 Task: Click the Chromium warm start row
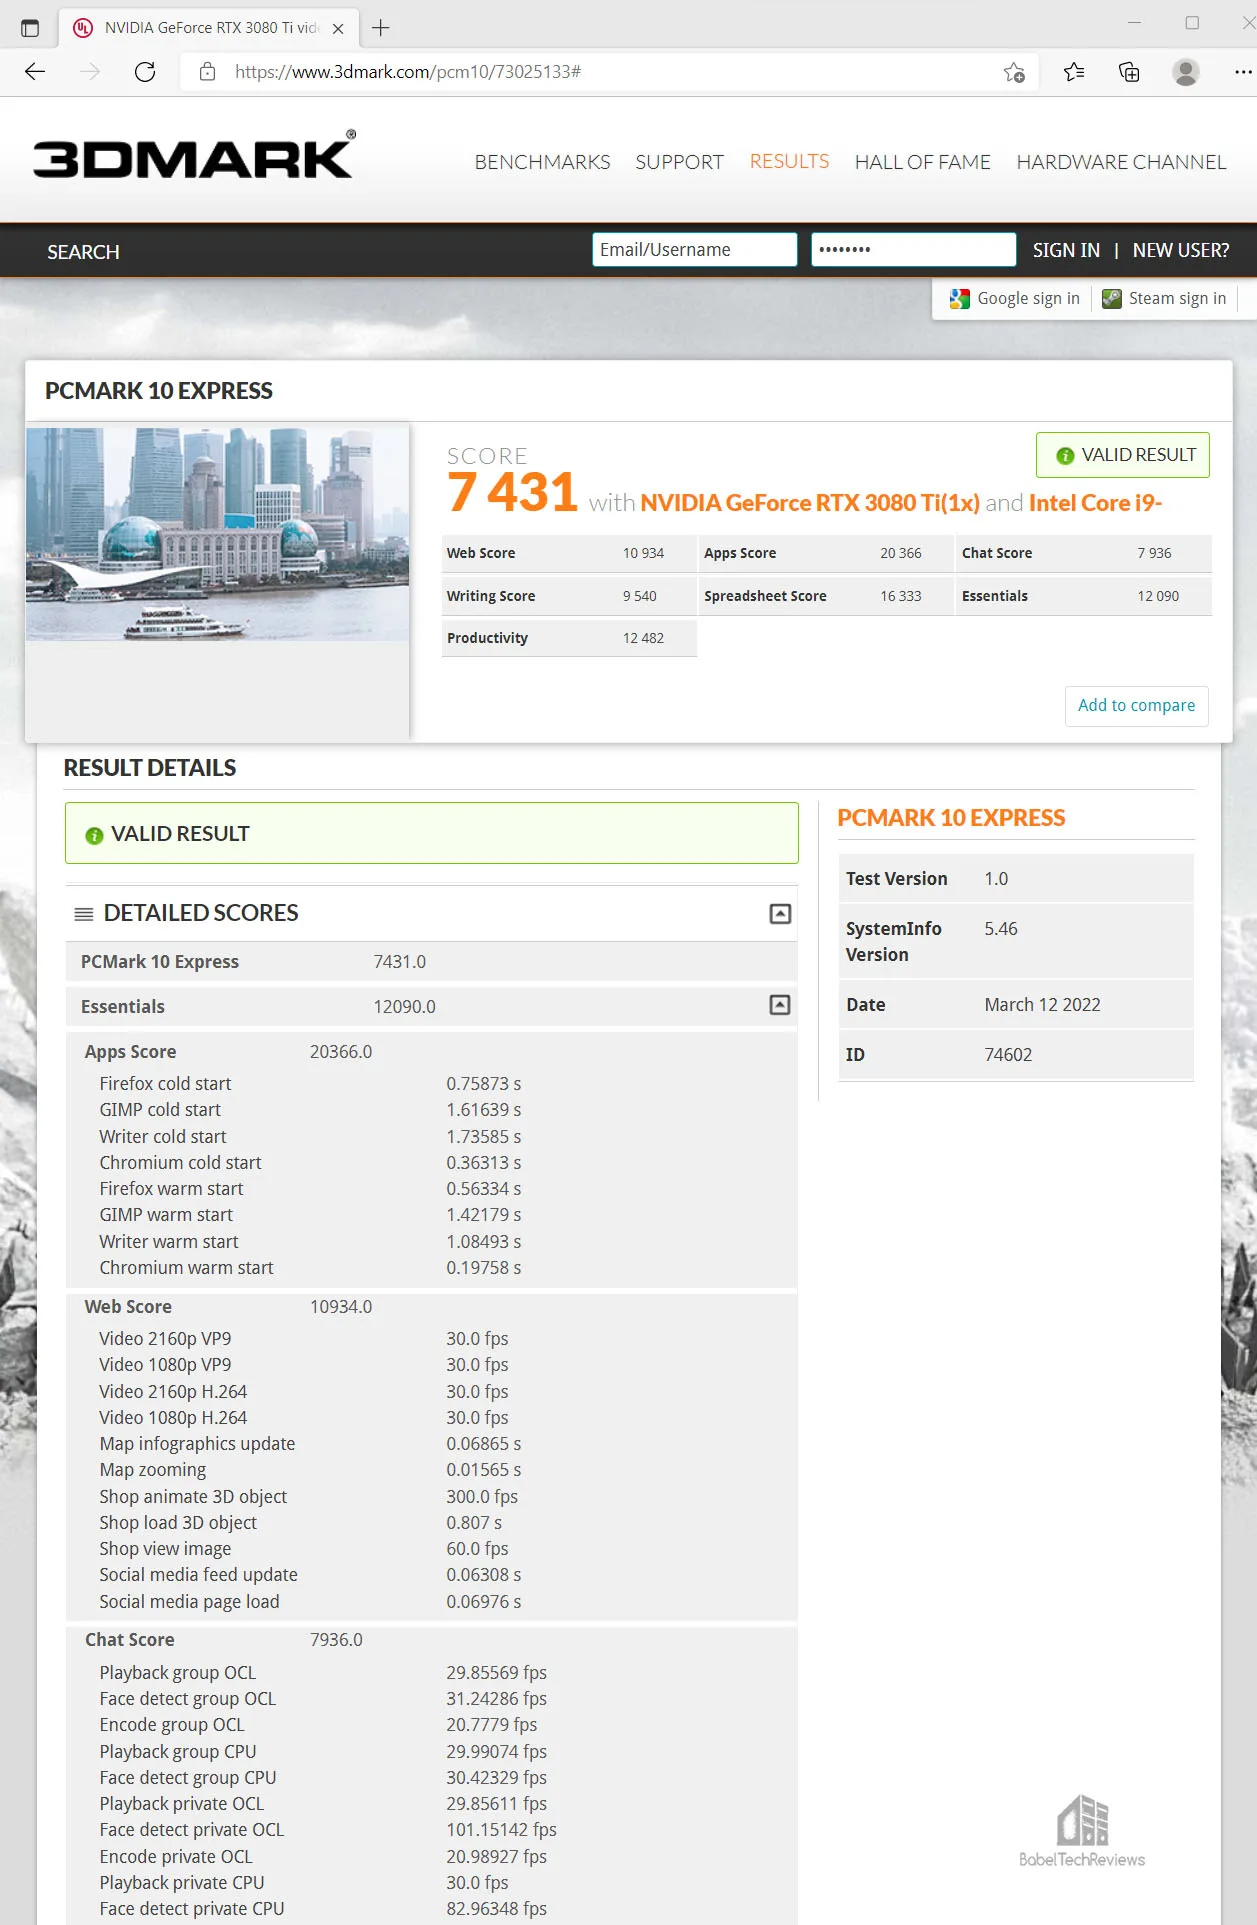pyautogui.click(x=431, y=1267)
